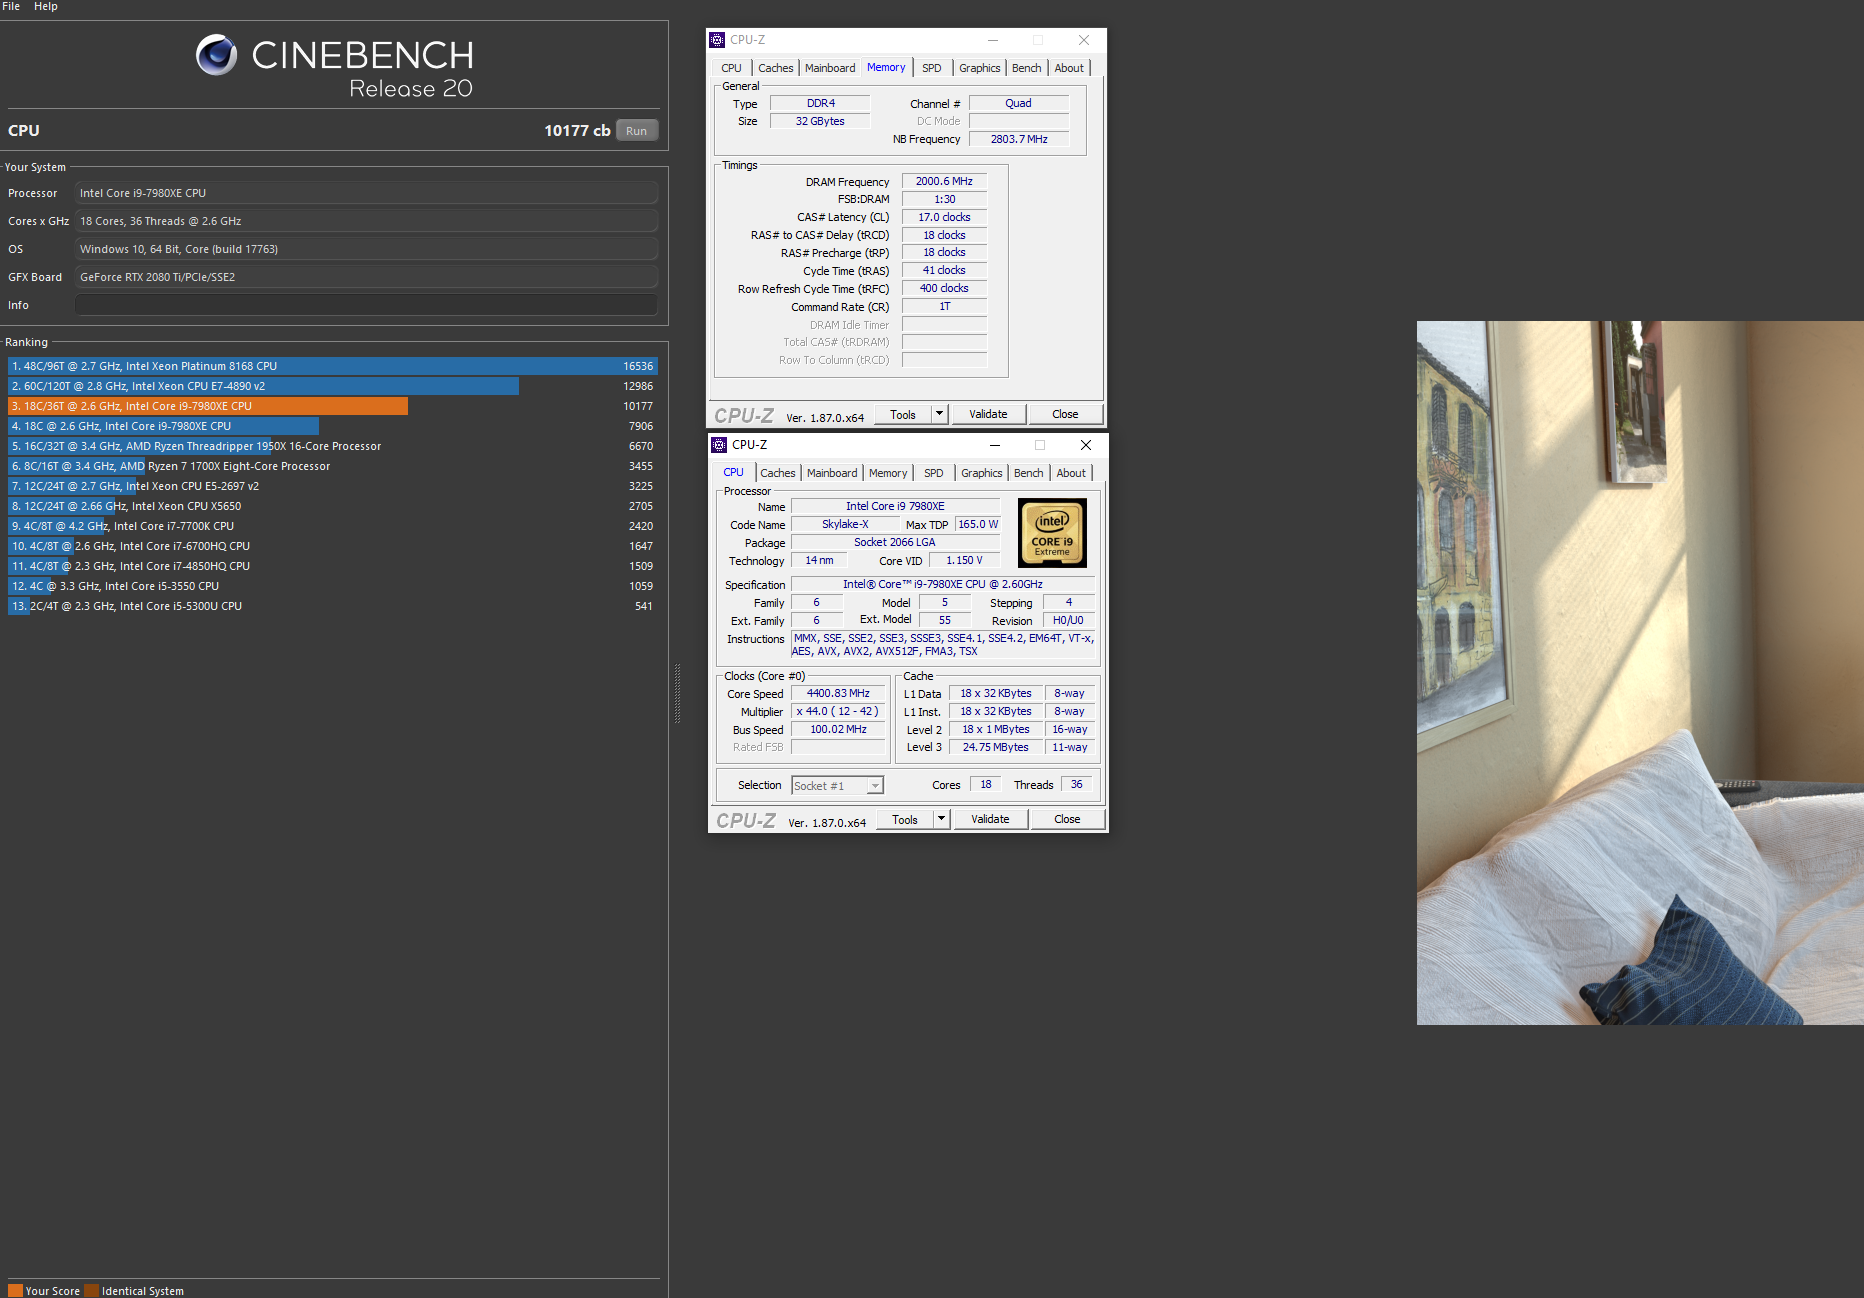Click Close button in lower CPU-Z window

(x=1067, y=819)
